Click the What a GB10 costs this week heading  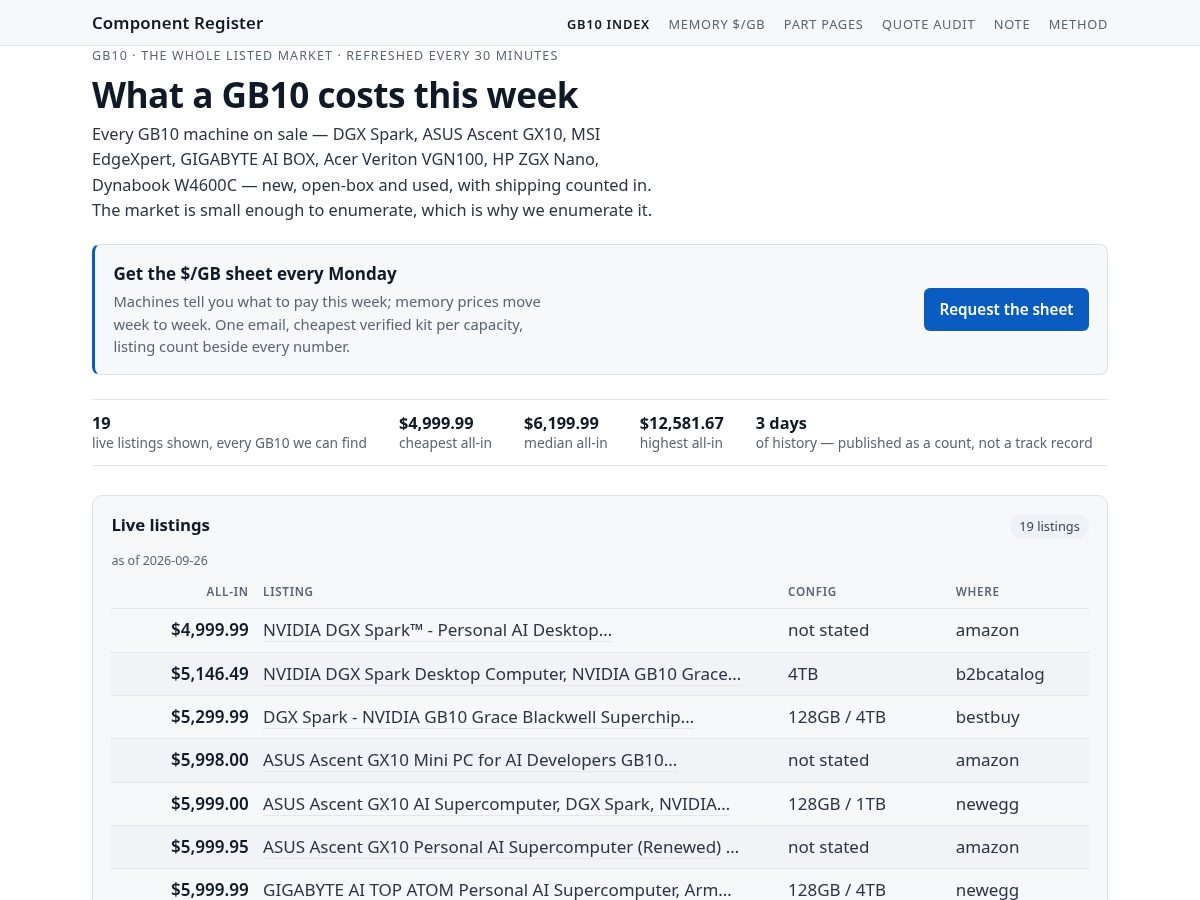[x=335, y=95]
